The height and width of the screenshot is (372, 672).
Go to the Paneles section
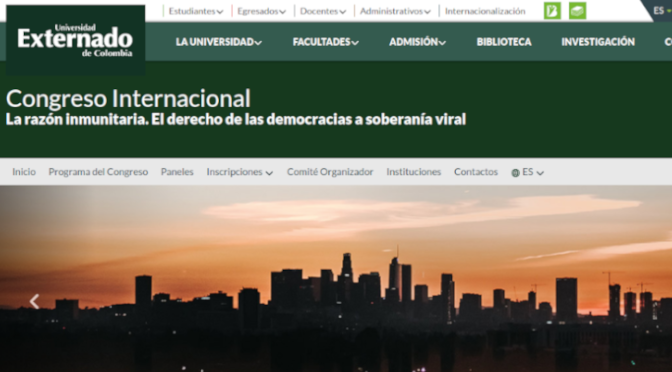click(177, 172)
